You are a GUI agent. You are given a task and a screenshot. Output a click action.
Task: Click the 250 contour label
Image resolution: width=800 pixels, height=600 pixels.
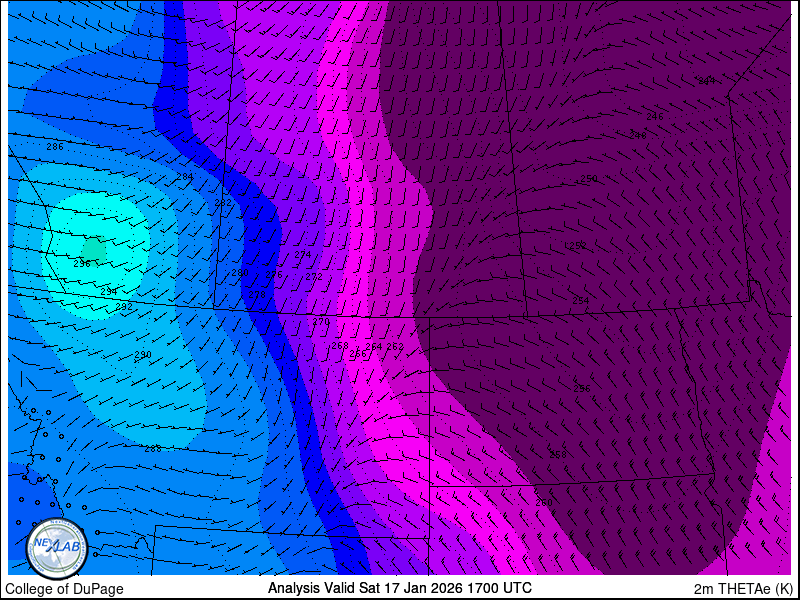[589, 179]
